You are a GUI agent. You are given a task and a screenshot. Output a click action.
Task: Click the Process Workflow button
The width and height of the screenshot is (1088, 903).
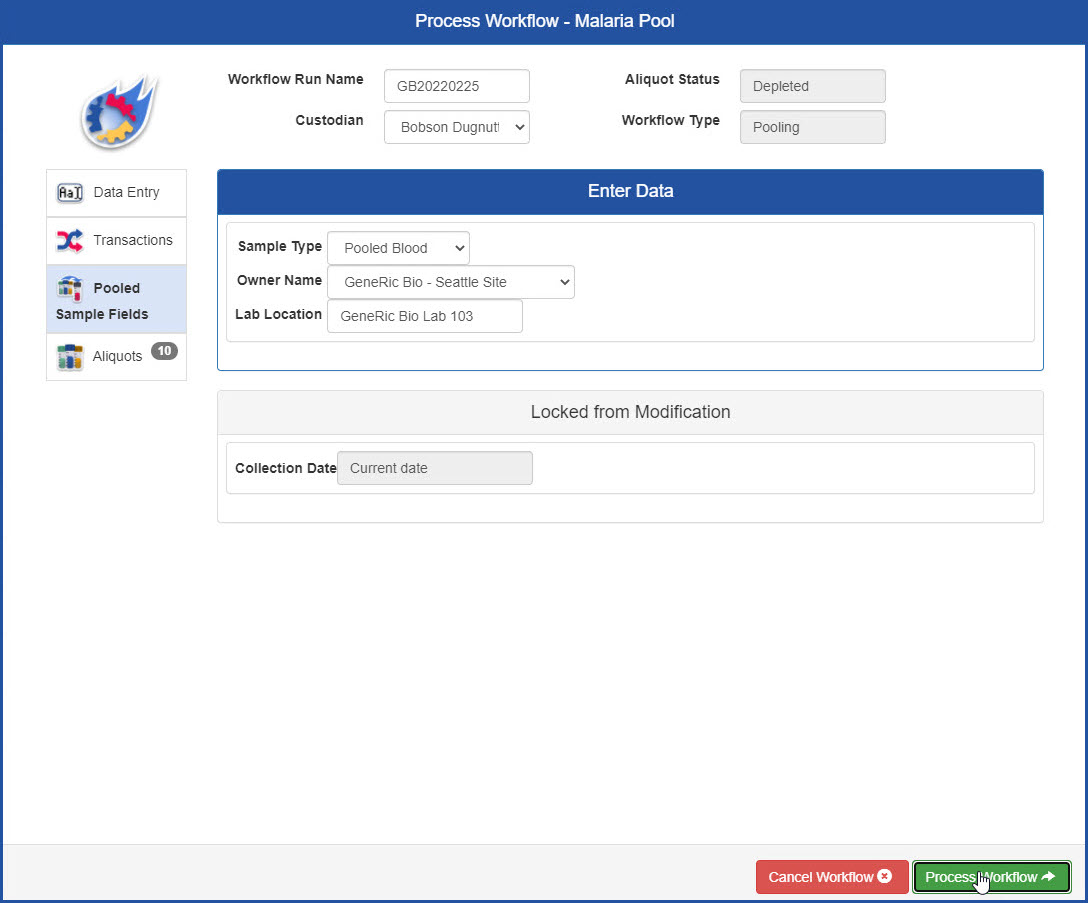pyautogui.click(x=992, y=876)
